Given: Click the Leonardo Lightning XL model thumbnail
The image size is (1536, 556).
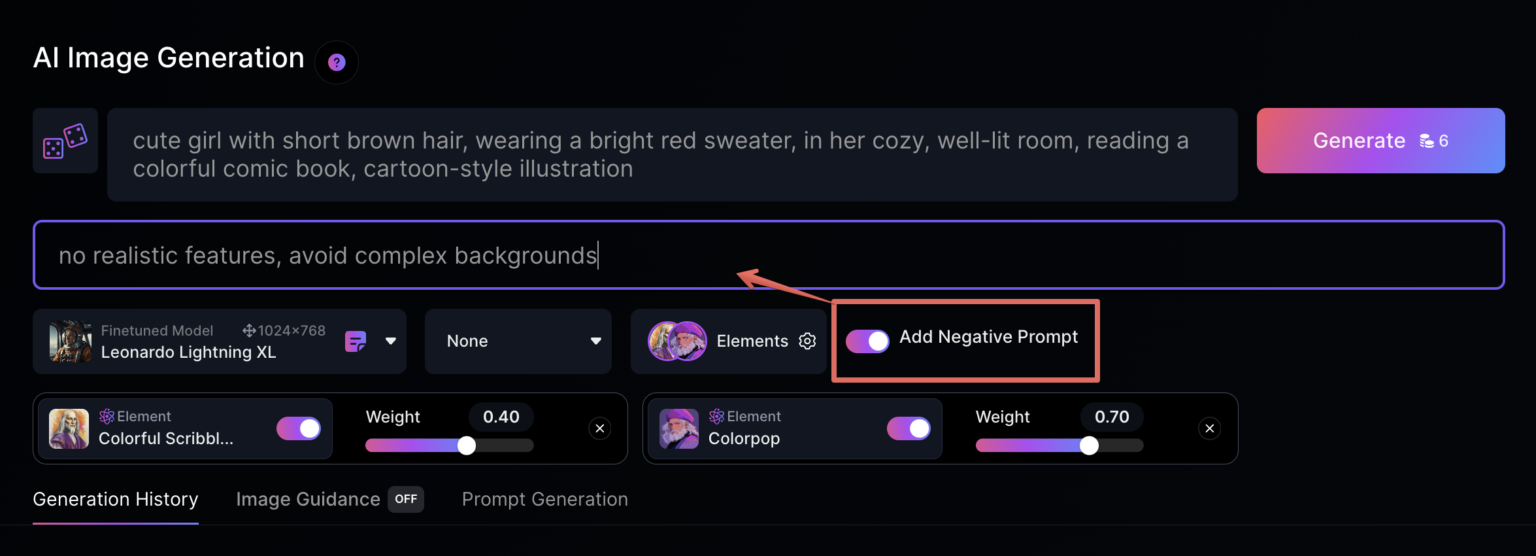Looking at the screenshot, I should (71, 341).
